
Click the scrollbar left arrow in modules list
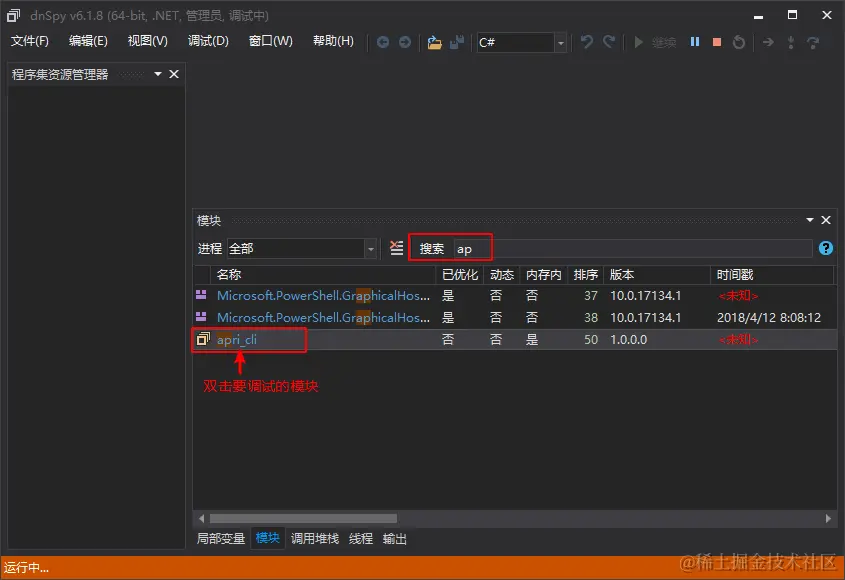[x=202, y=519]
